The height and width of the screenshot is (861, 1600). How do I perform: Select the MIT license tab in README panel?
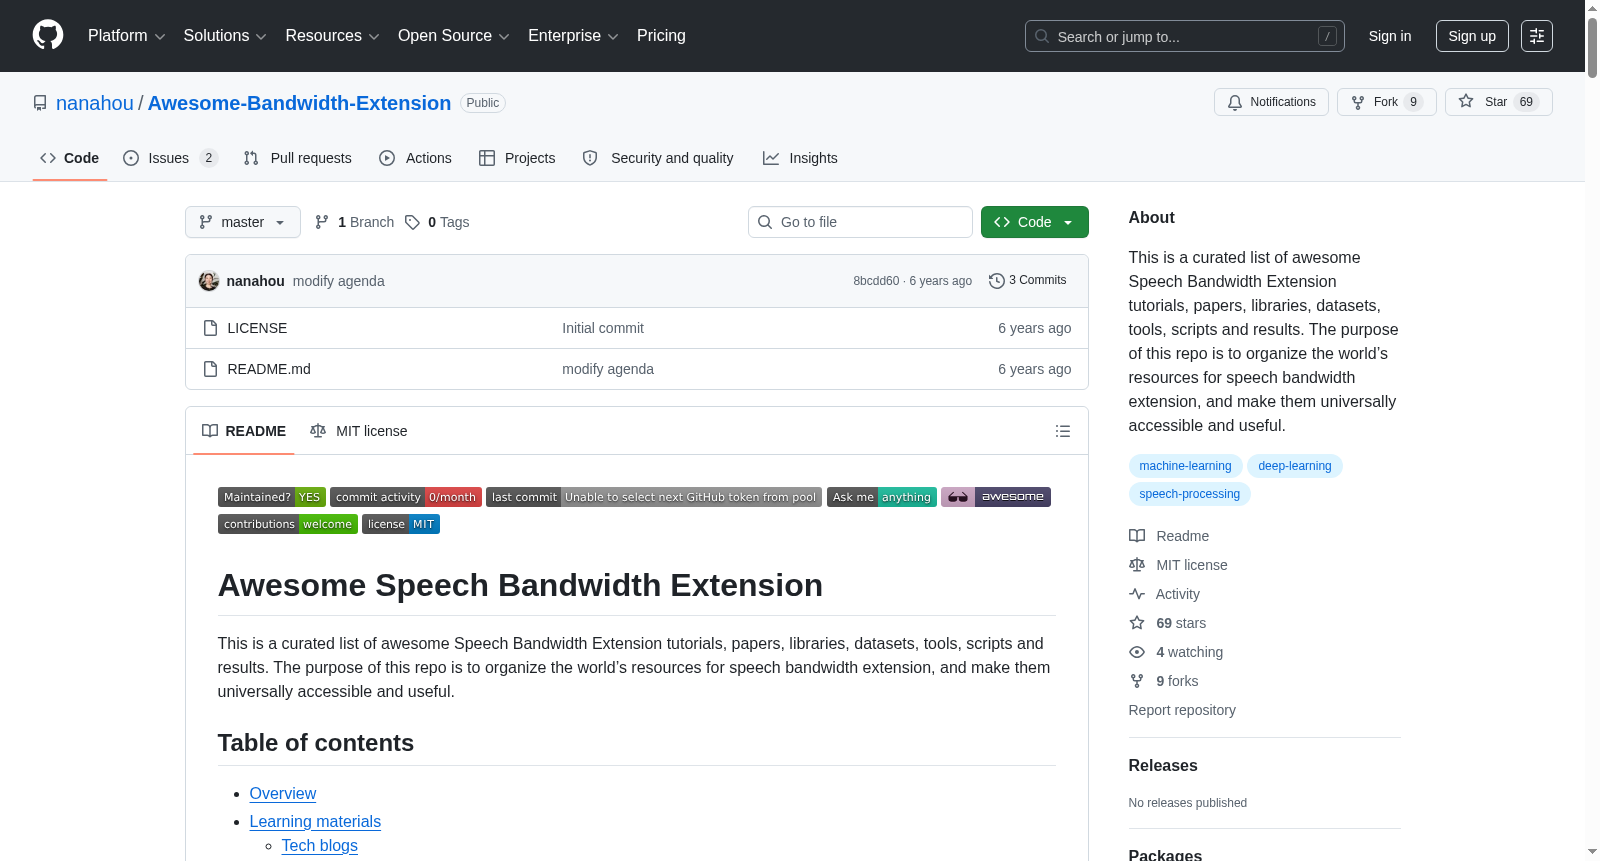359,431
